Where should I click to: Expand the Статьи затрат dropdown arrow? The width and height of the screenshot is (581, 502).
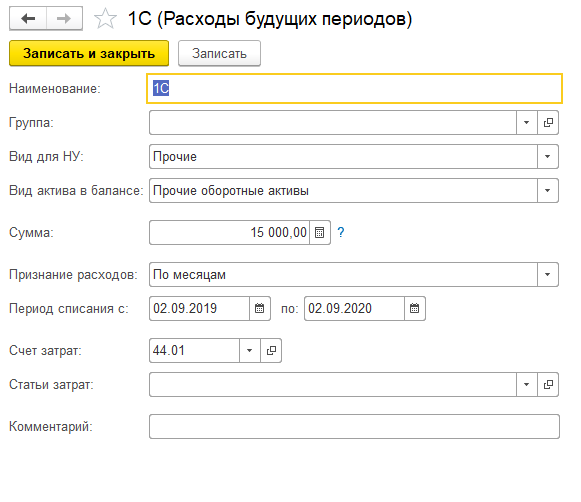(x=527, y=385)
